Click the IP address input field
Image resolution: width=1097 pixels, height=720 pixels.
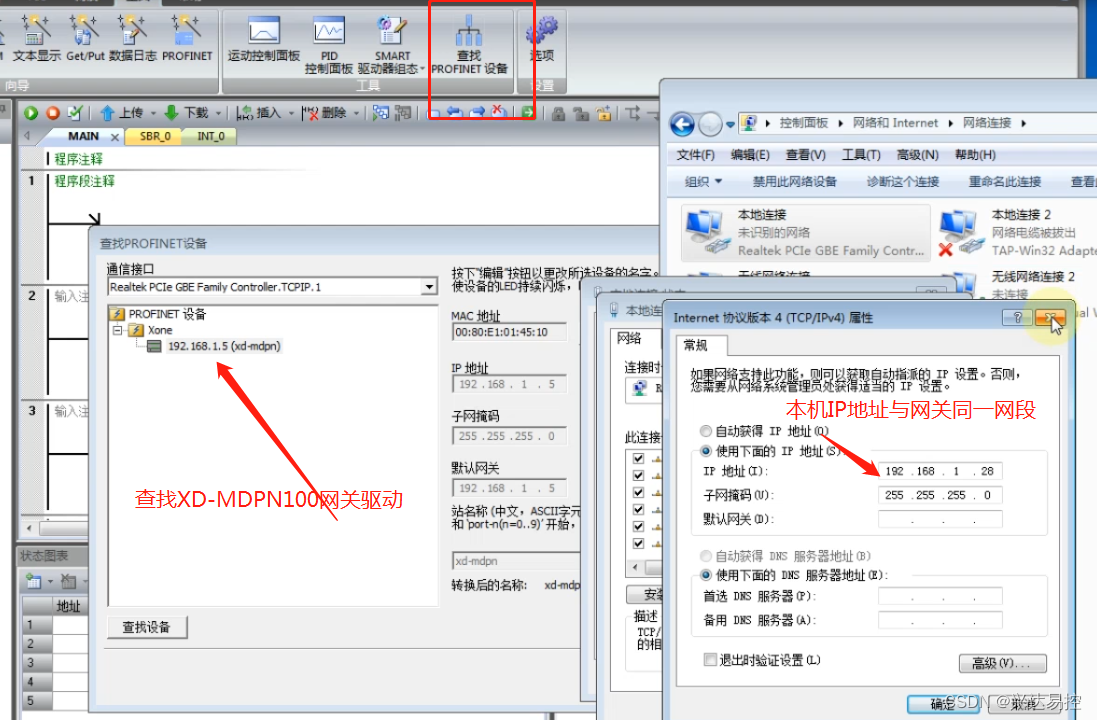(940, 472)
